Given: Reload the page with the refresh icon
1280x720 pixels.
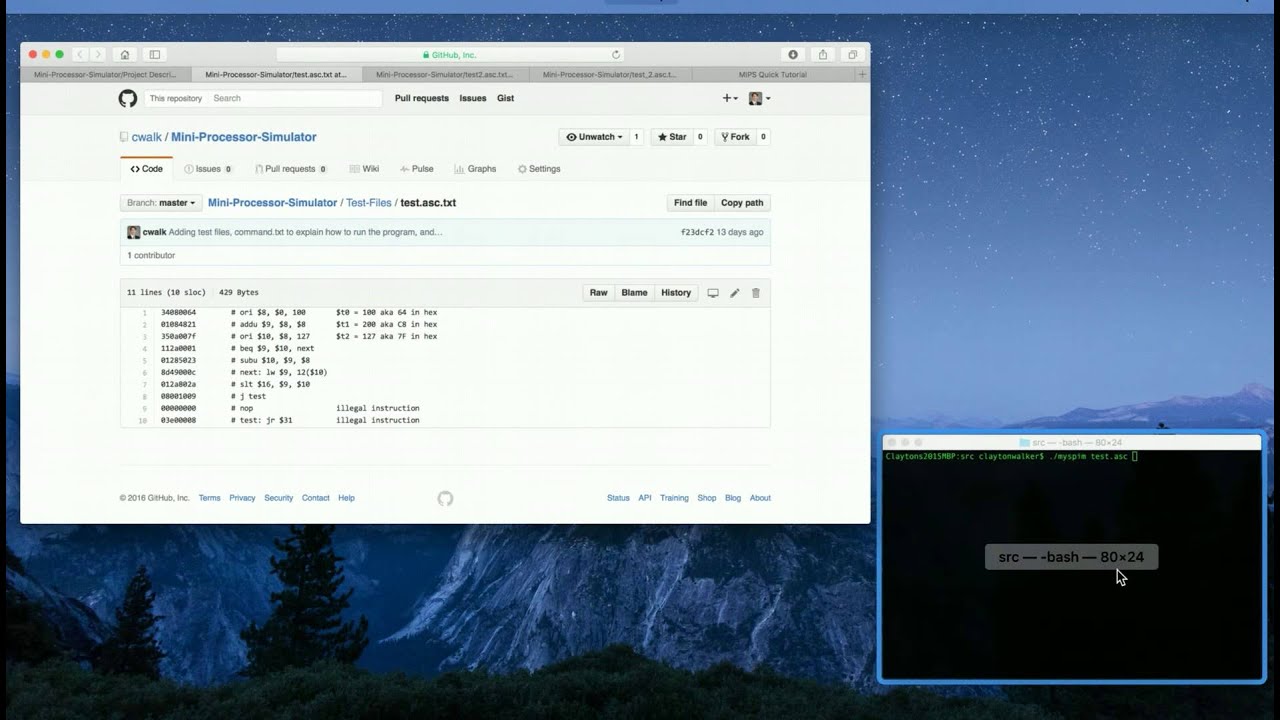Looking at the screenshot, I should (616, 54).
